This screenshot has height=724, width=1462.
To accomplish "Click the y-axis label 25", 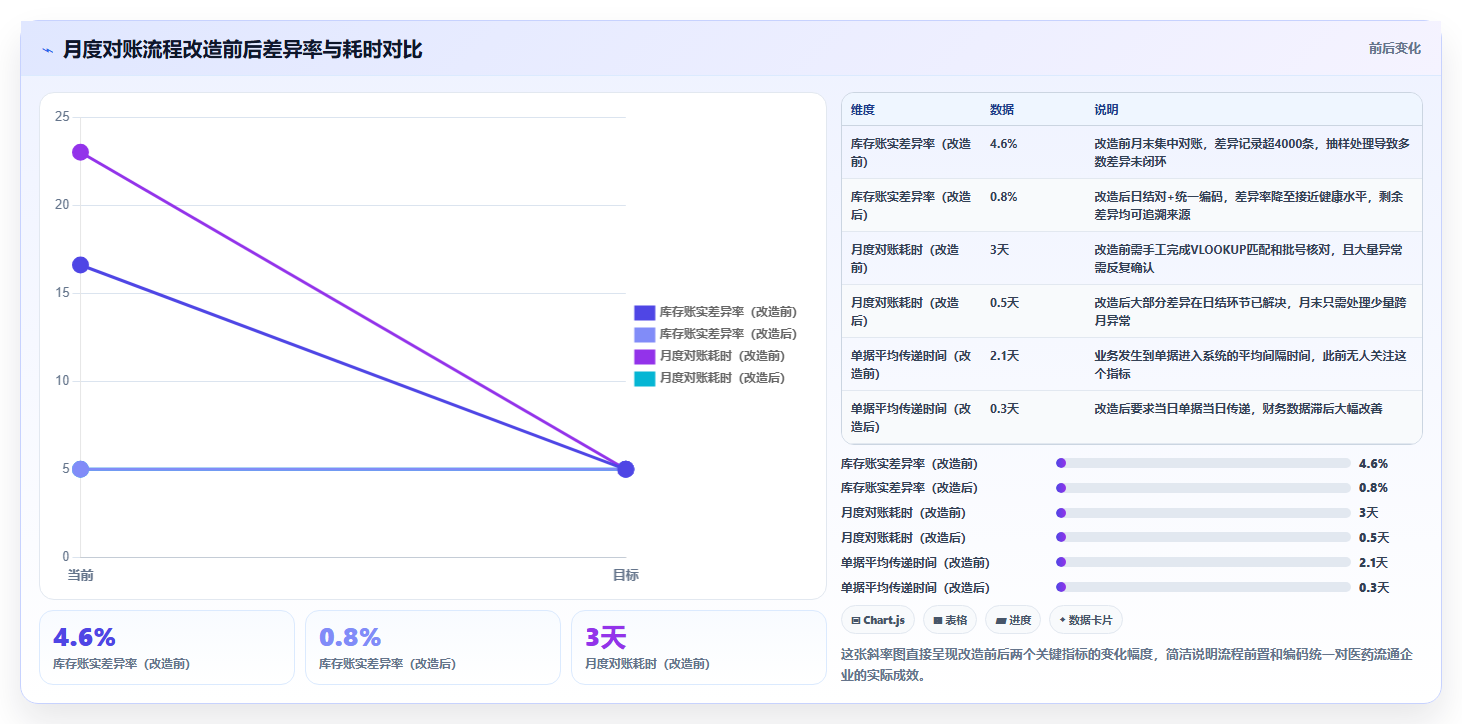I will point(62,117).
